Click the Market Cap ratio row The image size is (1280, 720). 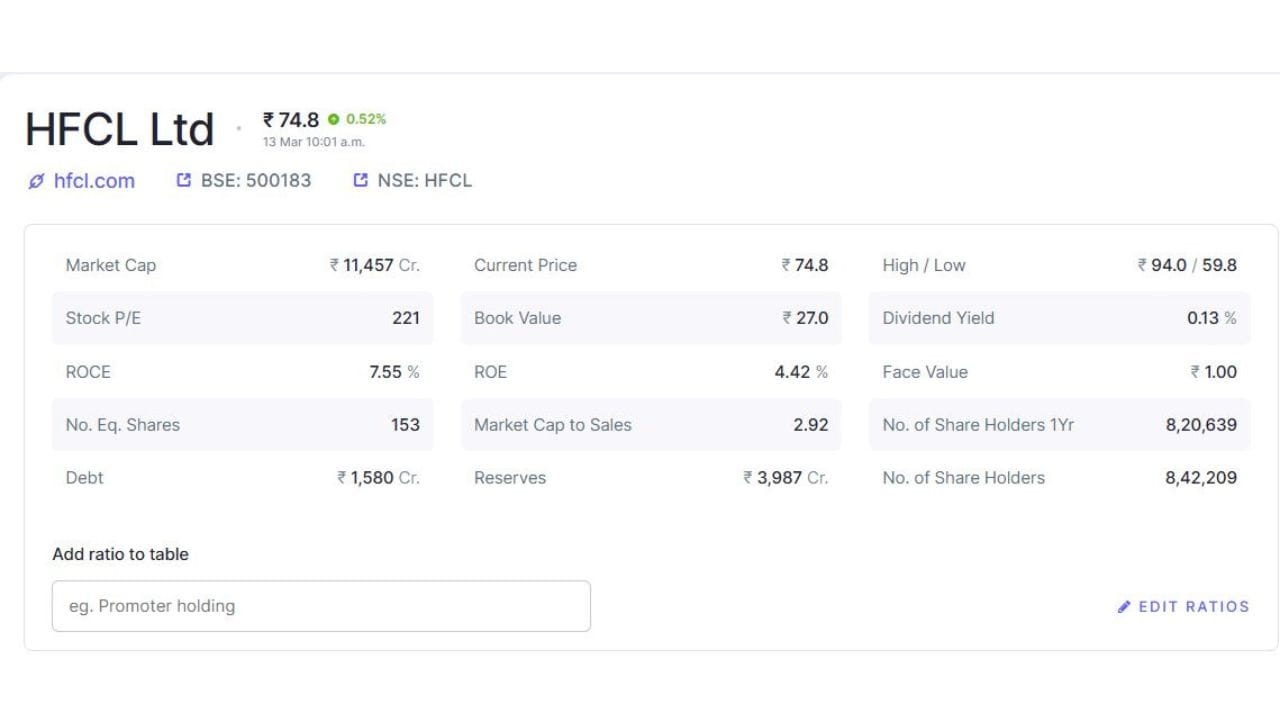pyautogui.click(x=242, y=265)
